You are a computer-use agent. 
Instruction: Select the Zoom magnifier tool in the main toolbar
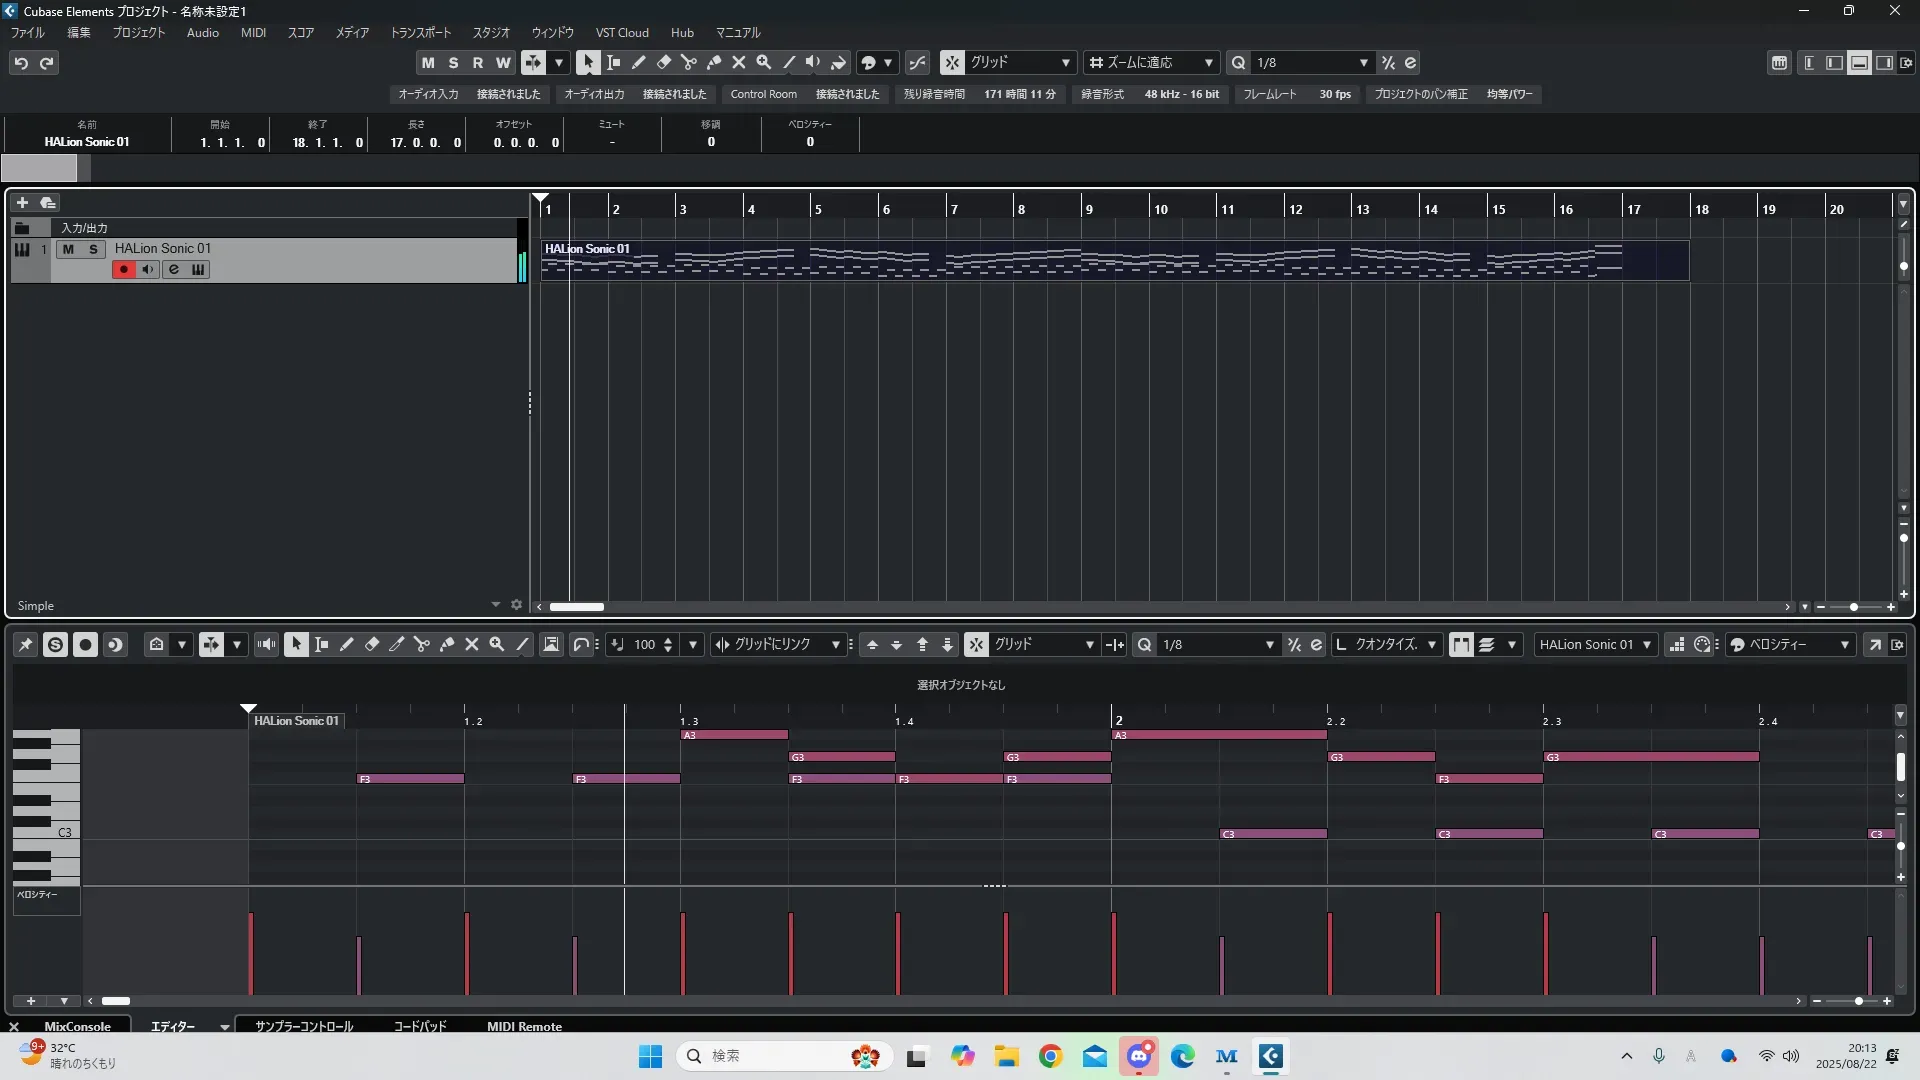tap(763, 62)
